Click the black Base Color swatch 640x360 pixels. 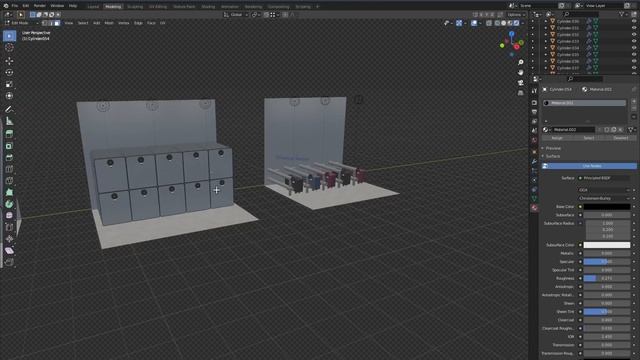[x=607, y=207]
